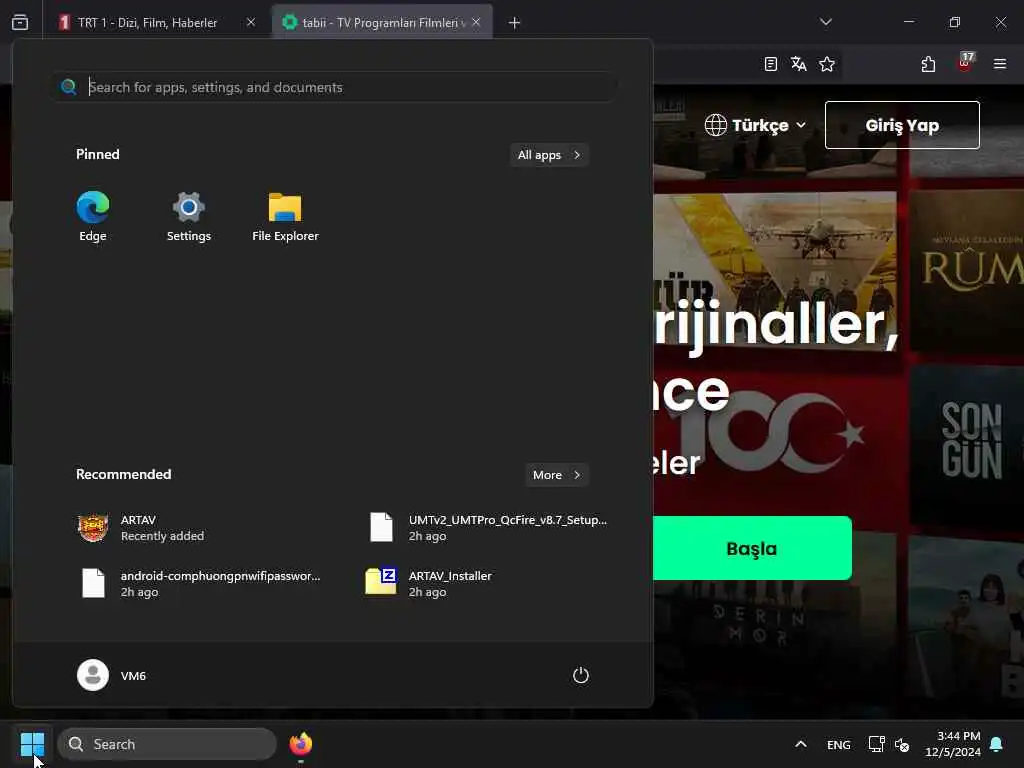Screen dimensions: 1024x768
Task: Click the Start menu search box
Action: tap(334, 87)
